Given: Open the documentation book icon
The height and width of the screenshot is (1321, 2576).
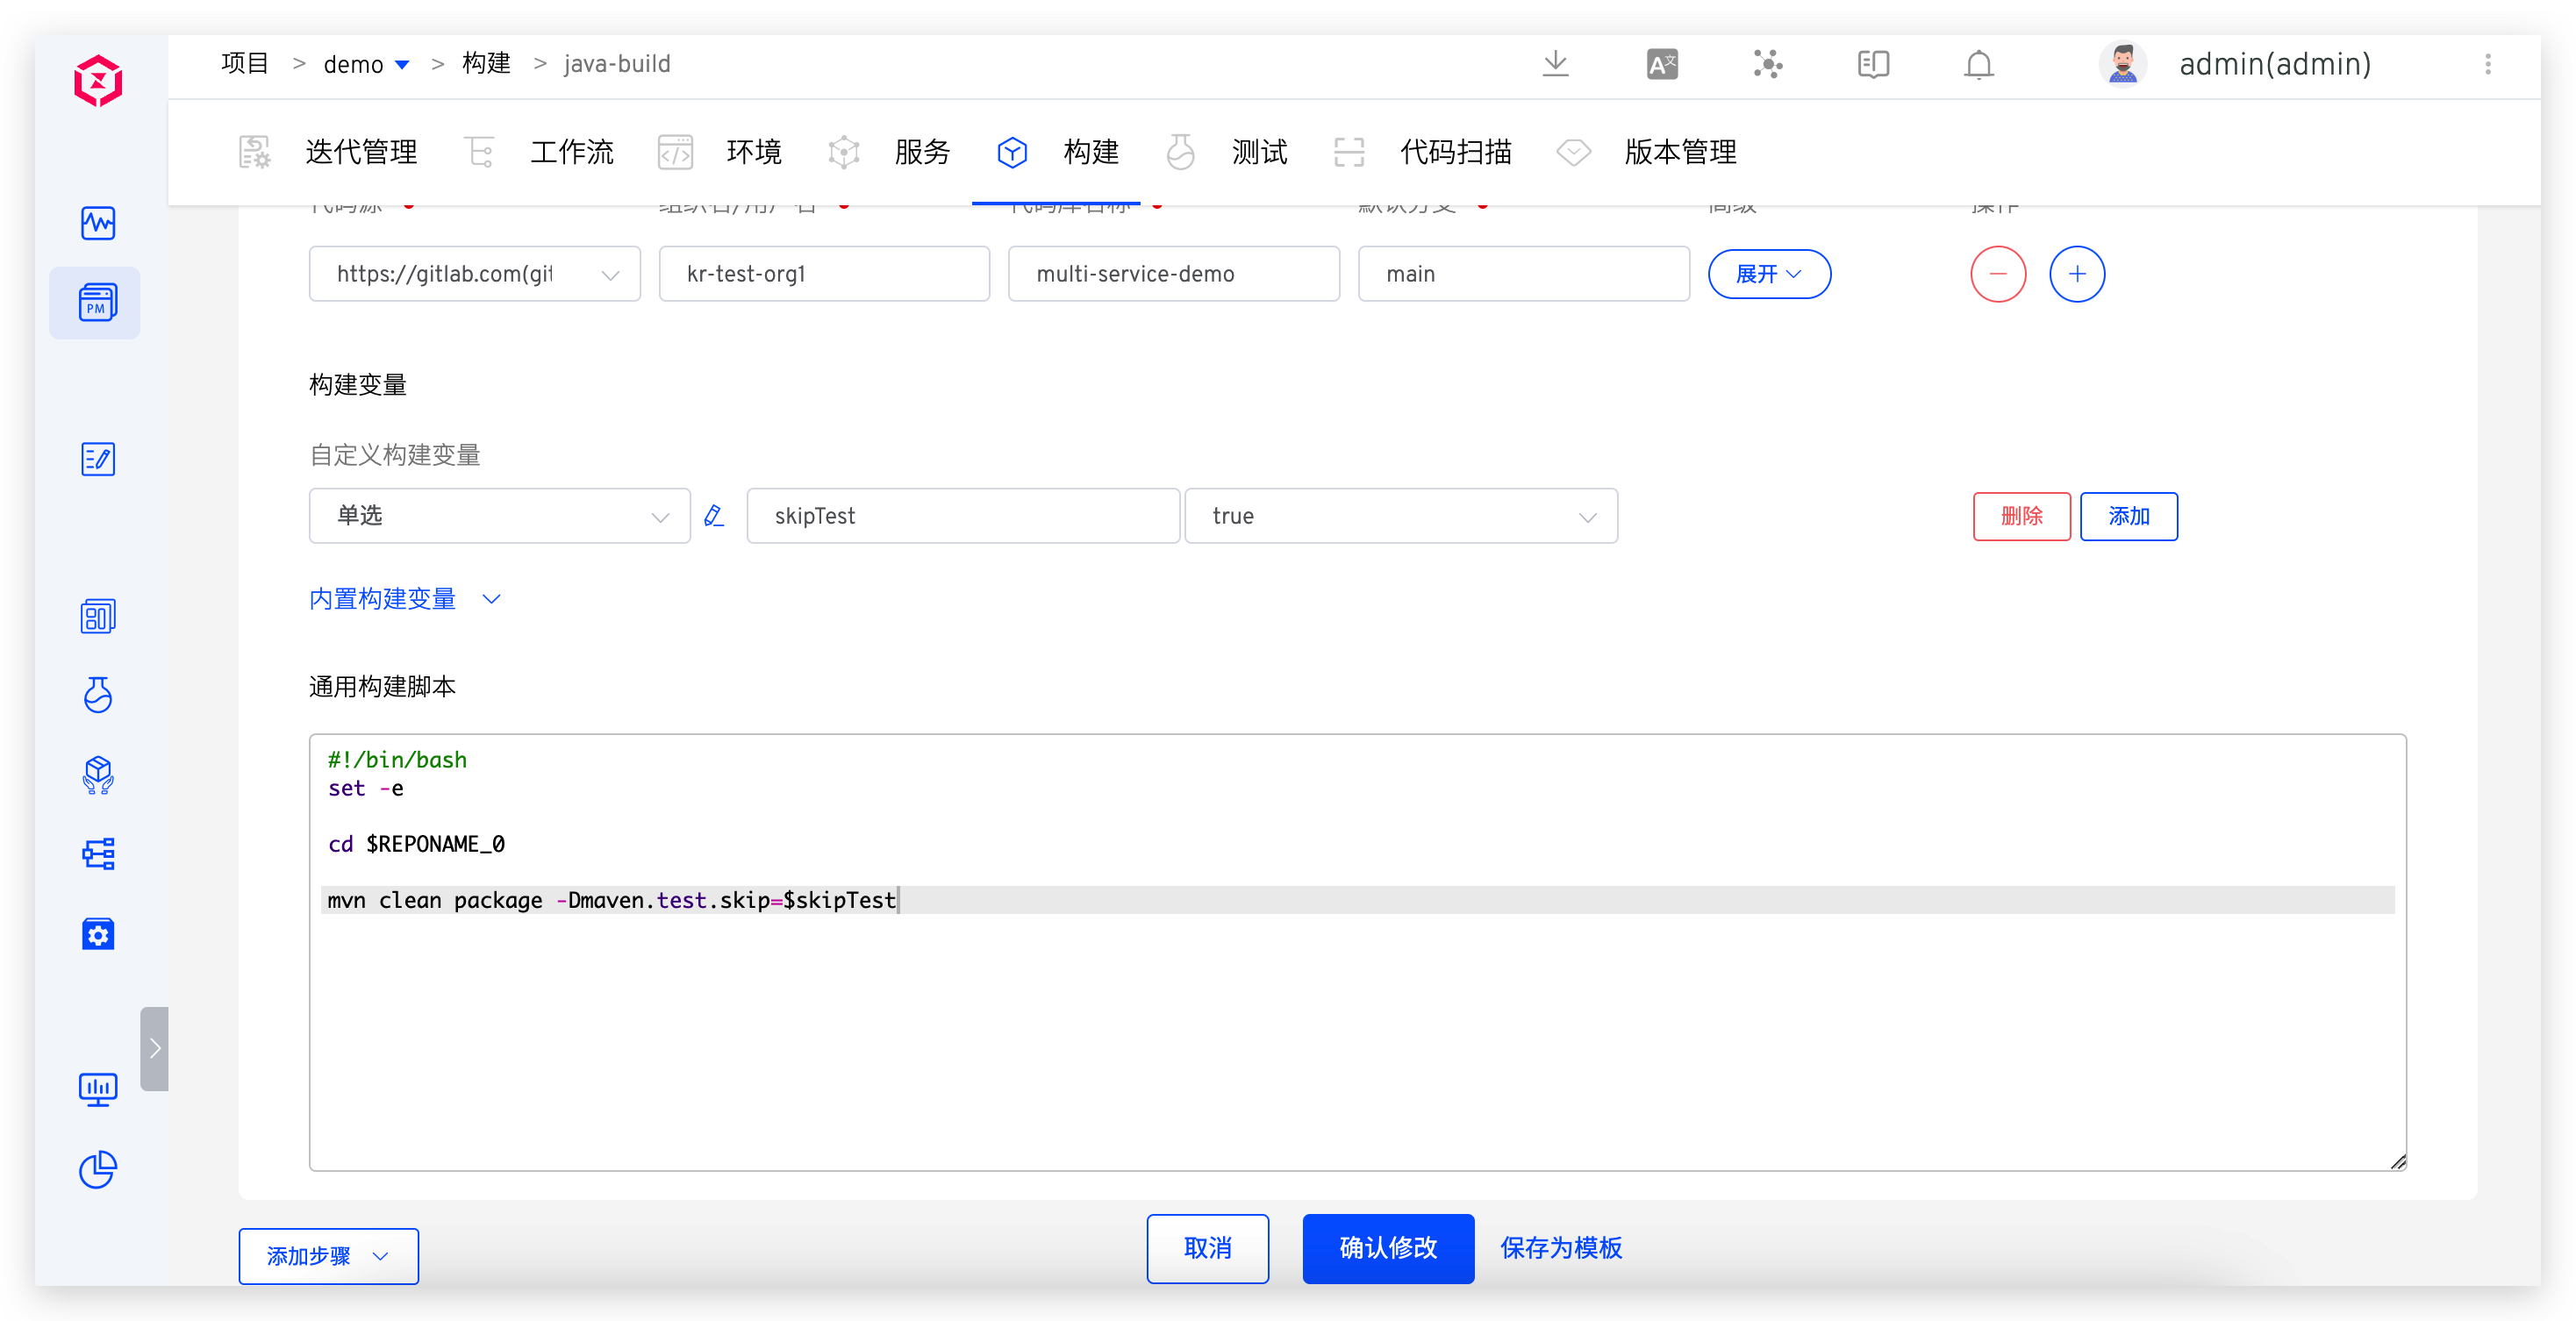Looking at the screenshot, I should [x=1873, y=64].
